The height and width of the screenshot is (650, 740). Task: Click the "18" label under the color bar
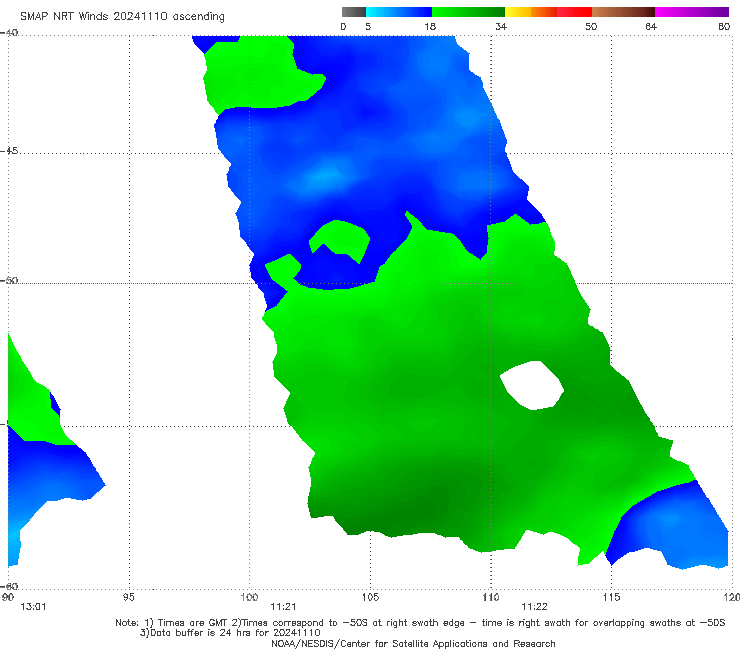[x=430, y=27]
